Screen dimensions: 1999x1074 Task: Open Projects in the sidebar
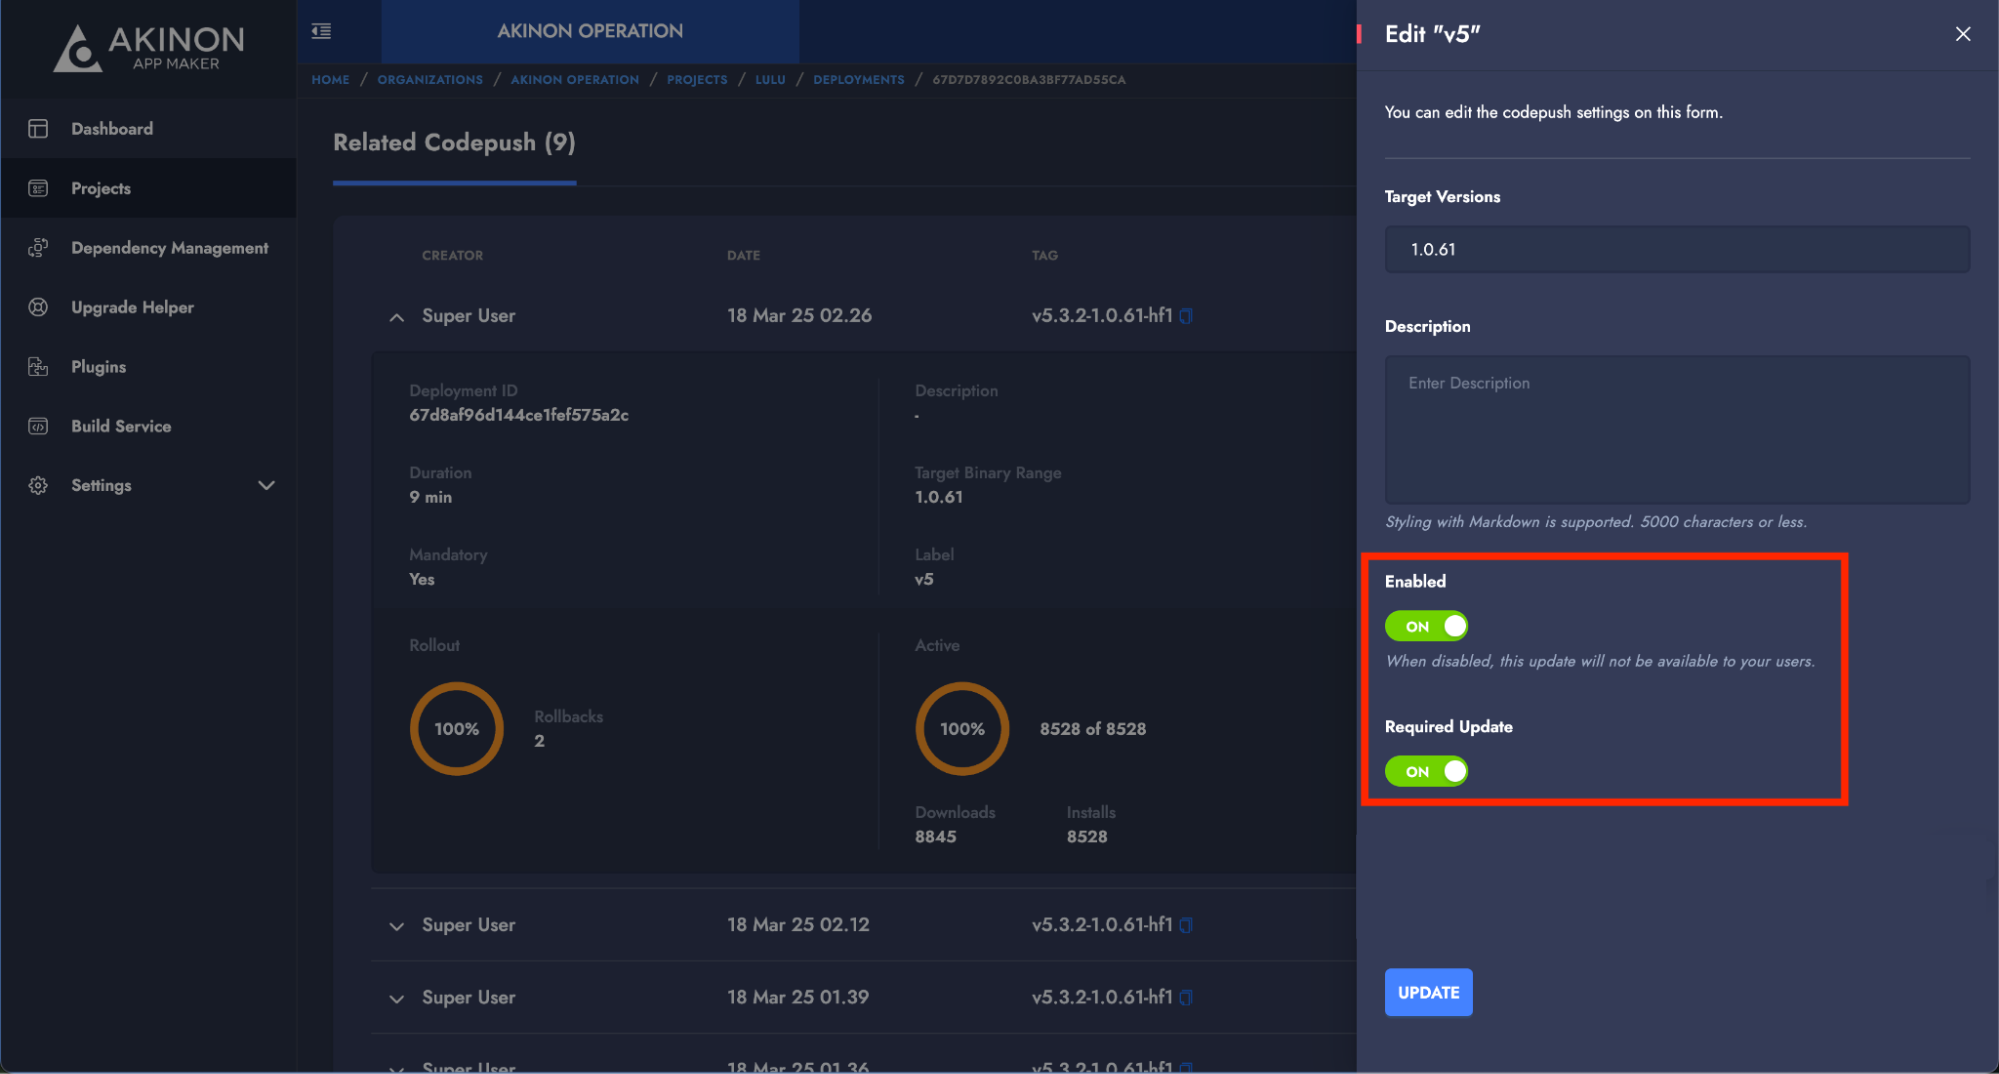(101, 188)
